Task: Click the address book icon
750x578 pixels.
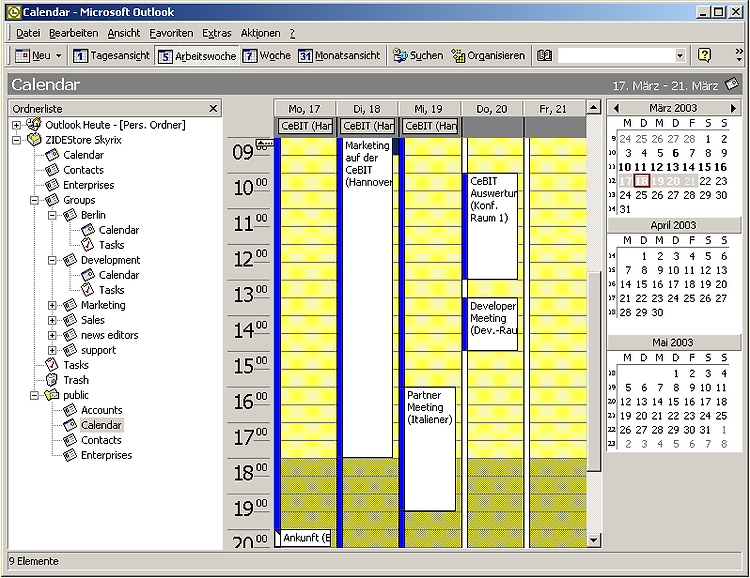Action: [544, 56]
